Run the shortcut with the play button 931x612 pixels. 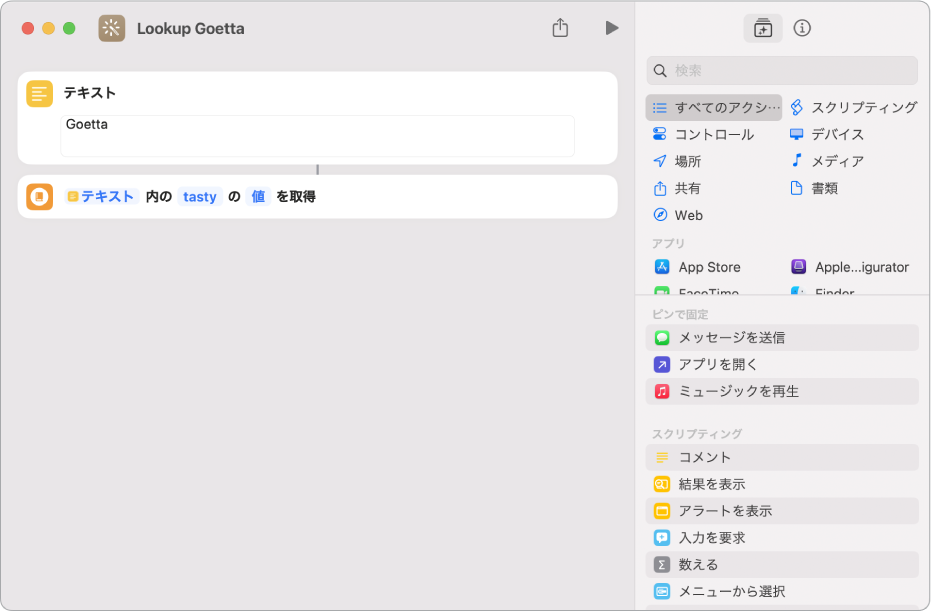[612, 28]
